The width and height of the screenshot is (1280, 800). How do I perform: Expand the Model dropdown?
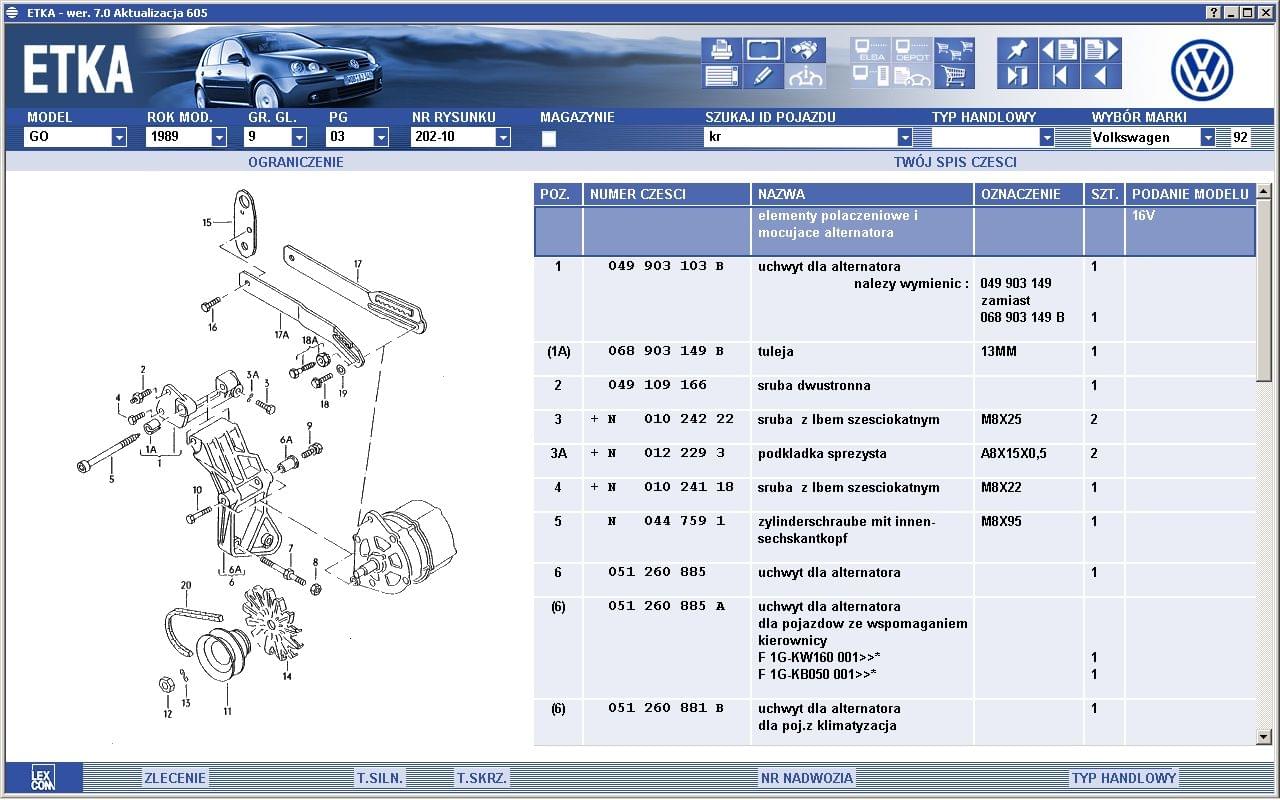(x=119, y=138)
